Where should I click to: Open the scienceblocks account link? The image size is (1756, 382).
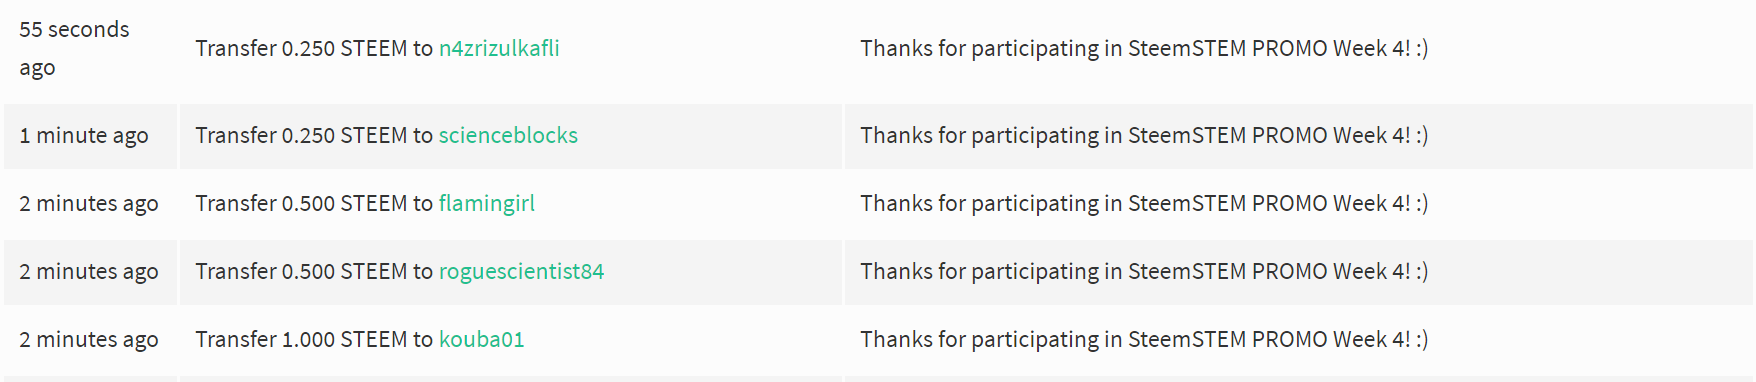coord(508,135)
